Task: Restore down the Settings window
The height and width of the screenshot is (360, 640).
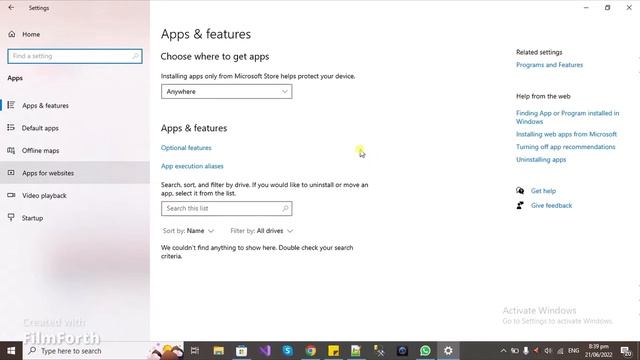Action: pyautogui.click(x=607, y=8)
